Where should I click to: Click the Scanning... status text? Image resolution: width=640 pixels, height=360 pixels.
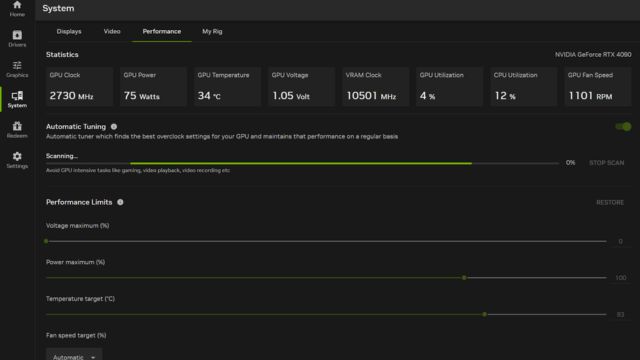[62, 156]
